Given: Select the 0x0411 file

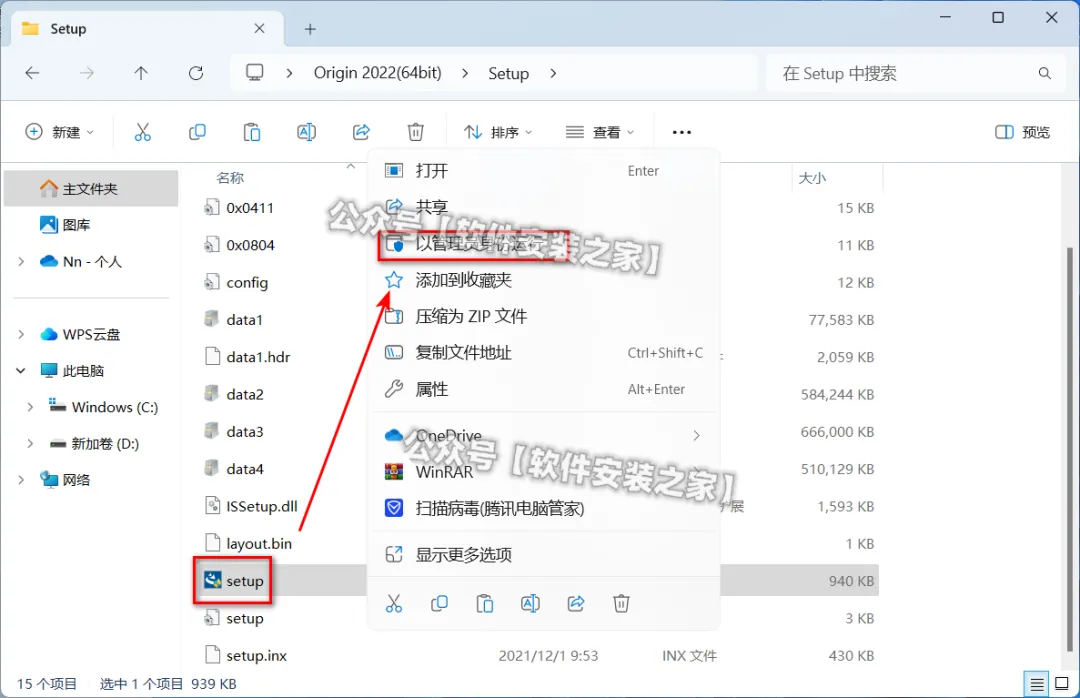Looking at the screenshot, I should tap(239, 208).
